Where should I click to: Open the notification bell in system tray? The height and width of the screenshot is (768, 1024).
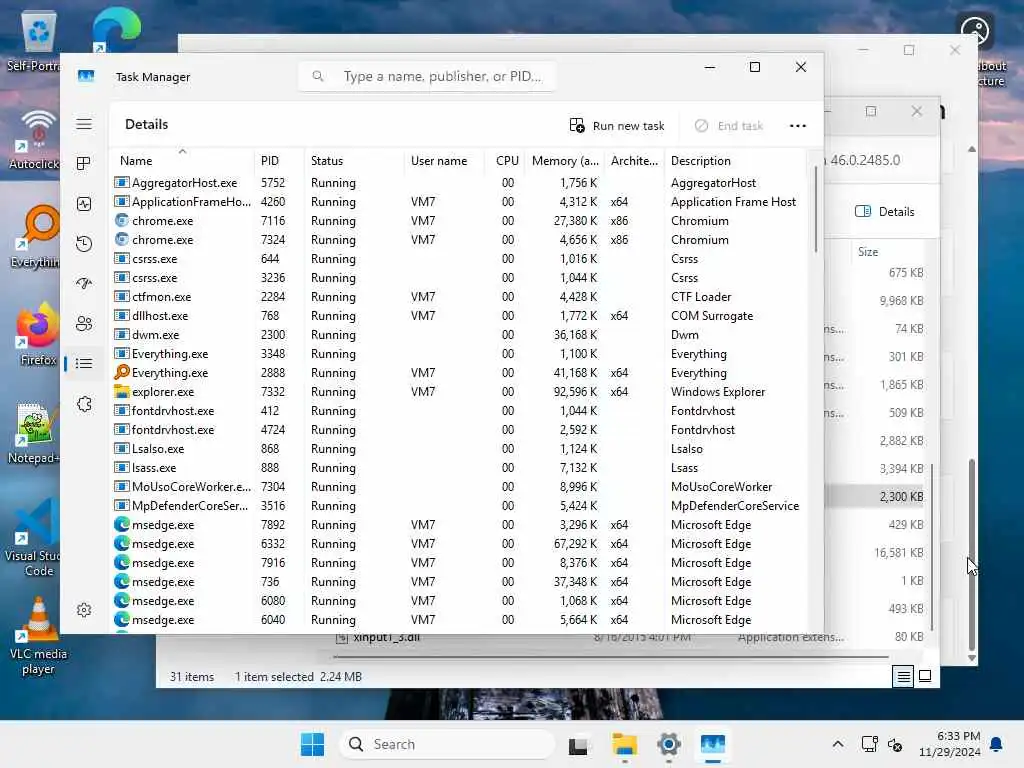pos(996,744)
